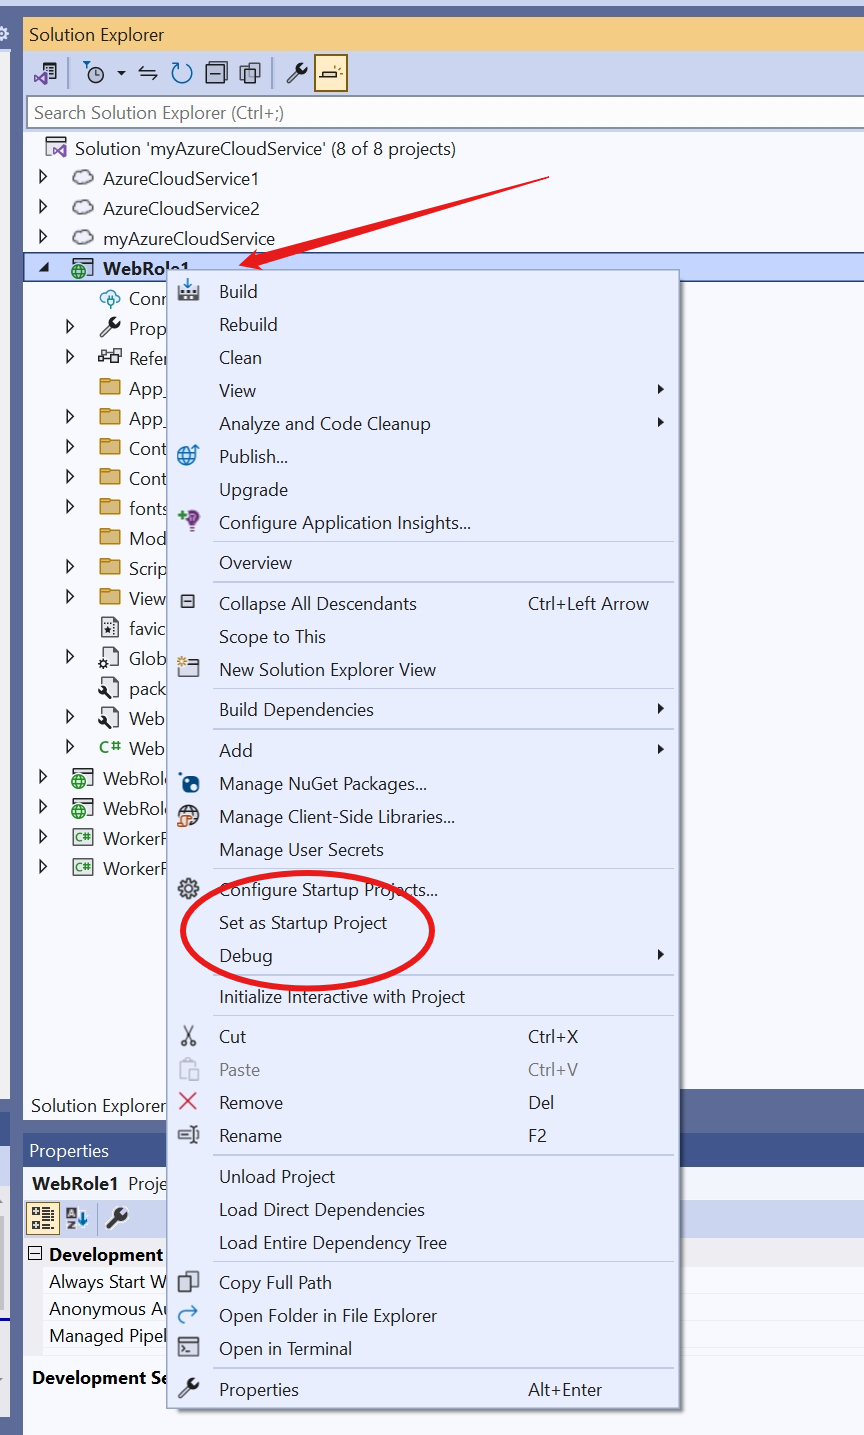Toggle the Preview Selected Items button
This screenshot has height=1435, width=864.
click(331, 73)
